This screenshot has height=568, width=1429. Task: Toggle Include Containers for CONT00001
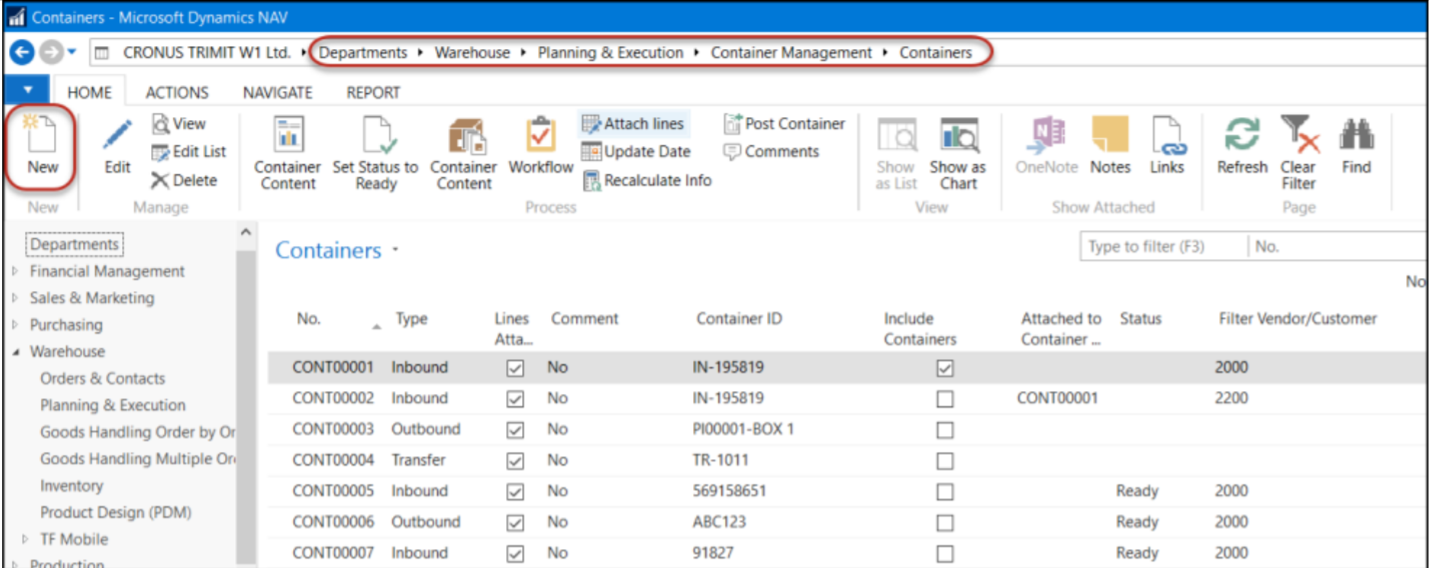point(945,368)
